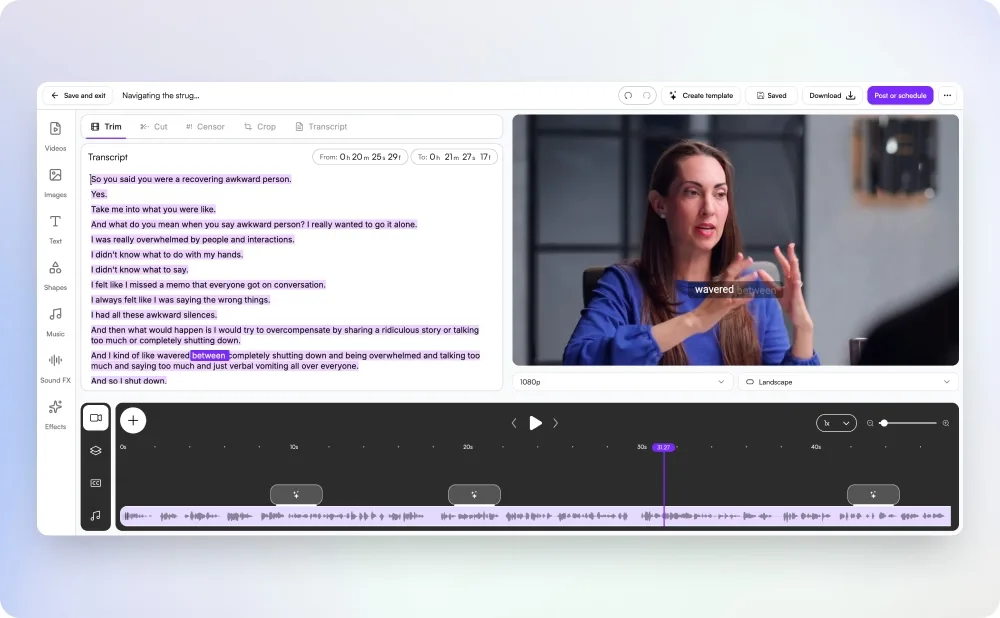Click the 'wavered' caption on the video preview

pos(714,290)
